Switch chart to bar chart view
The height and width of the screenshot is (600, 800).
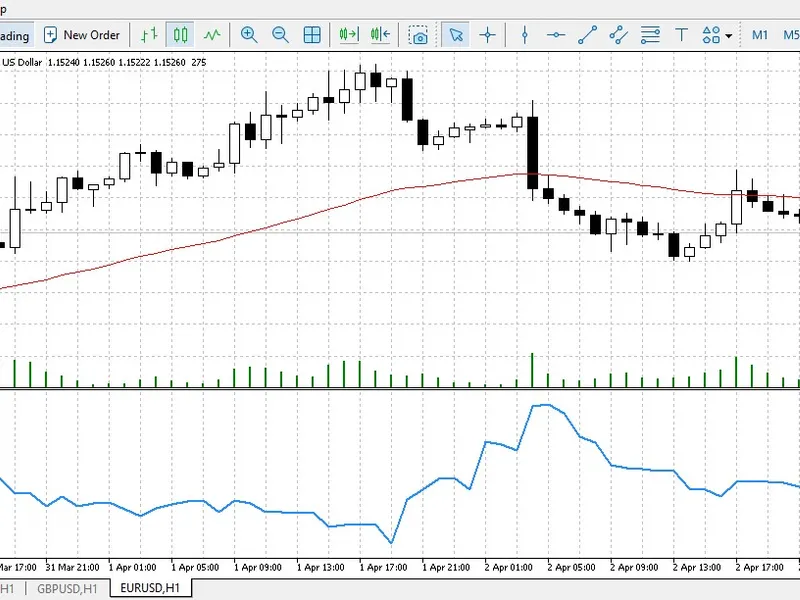tap(149, 35)
